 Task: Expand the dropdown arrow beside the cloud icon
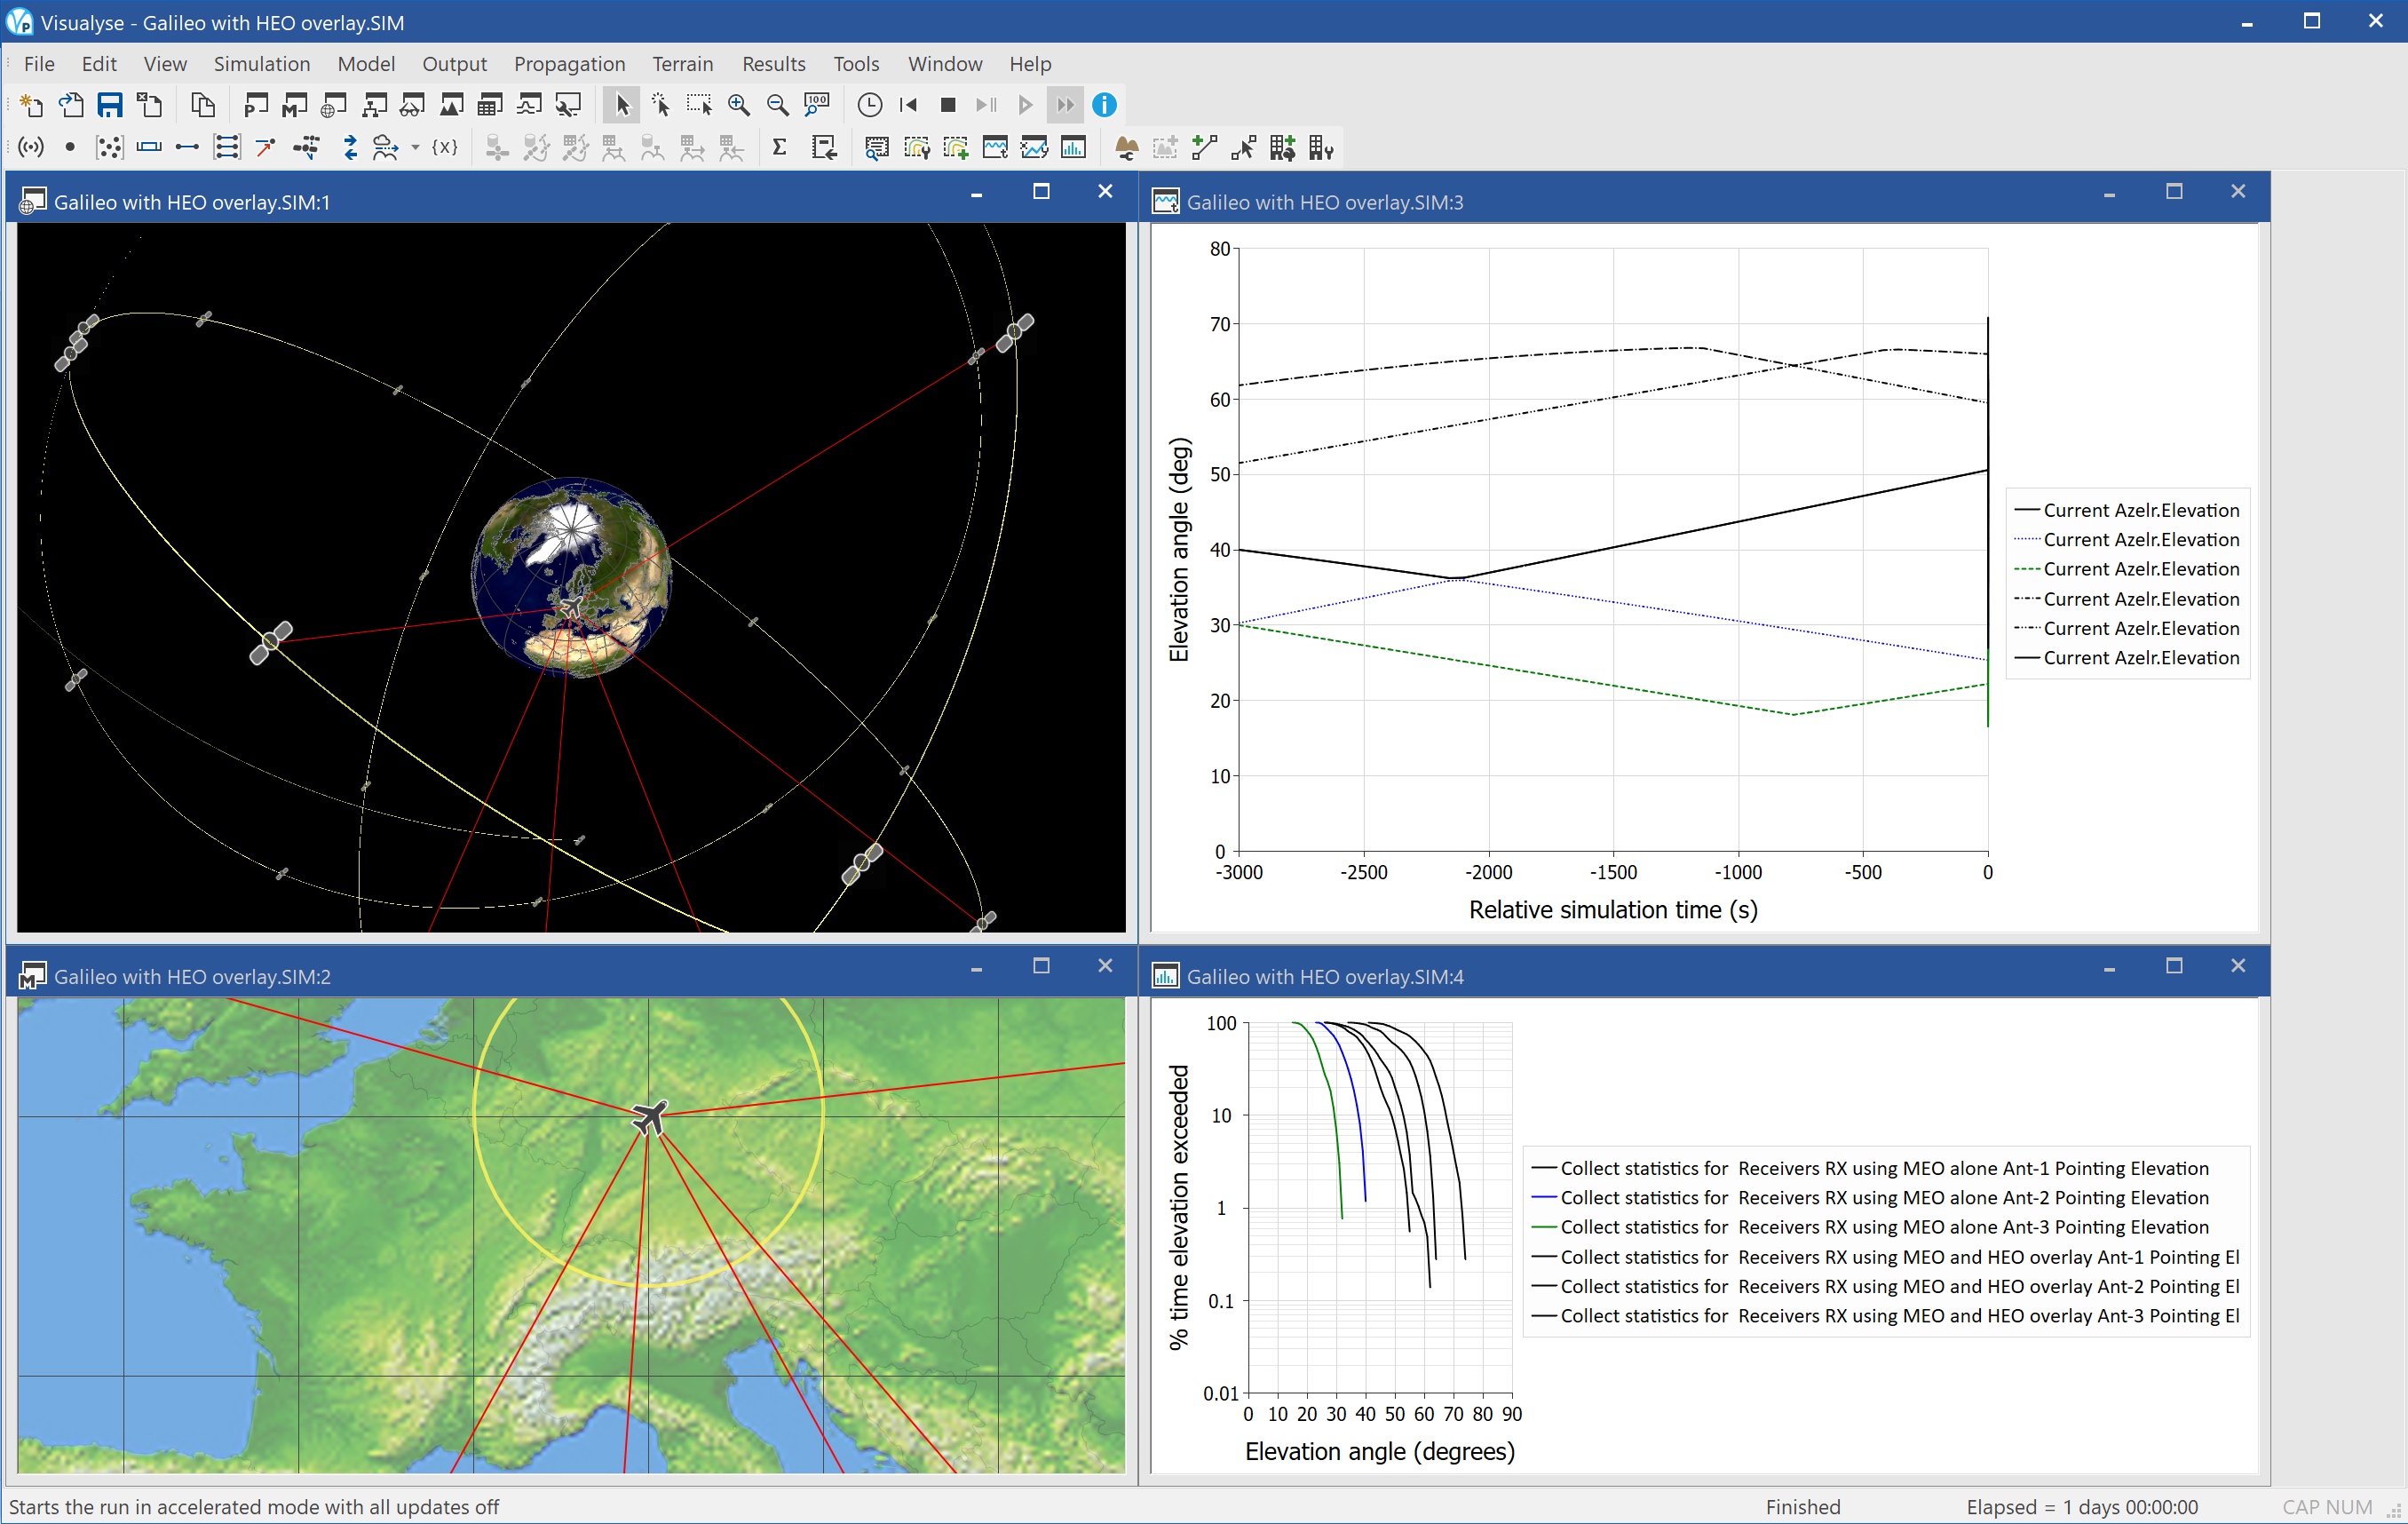(x=415, y=148)
